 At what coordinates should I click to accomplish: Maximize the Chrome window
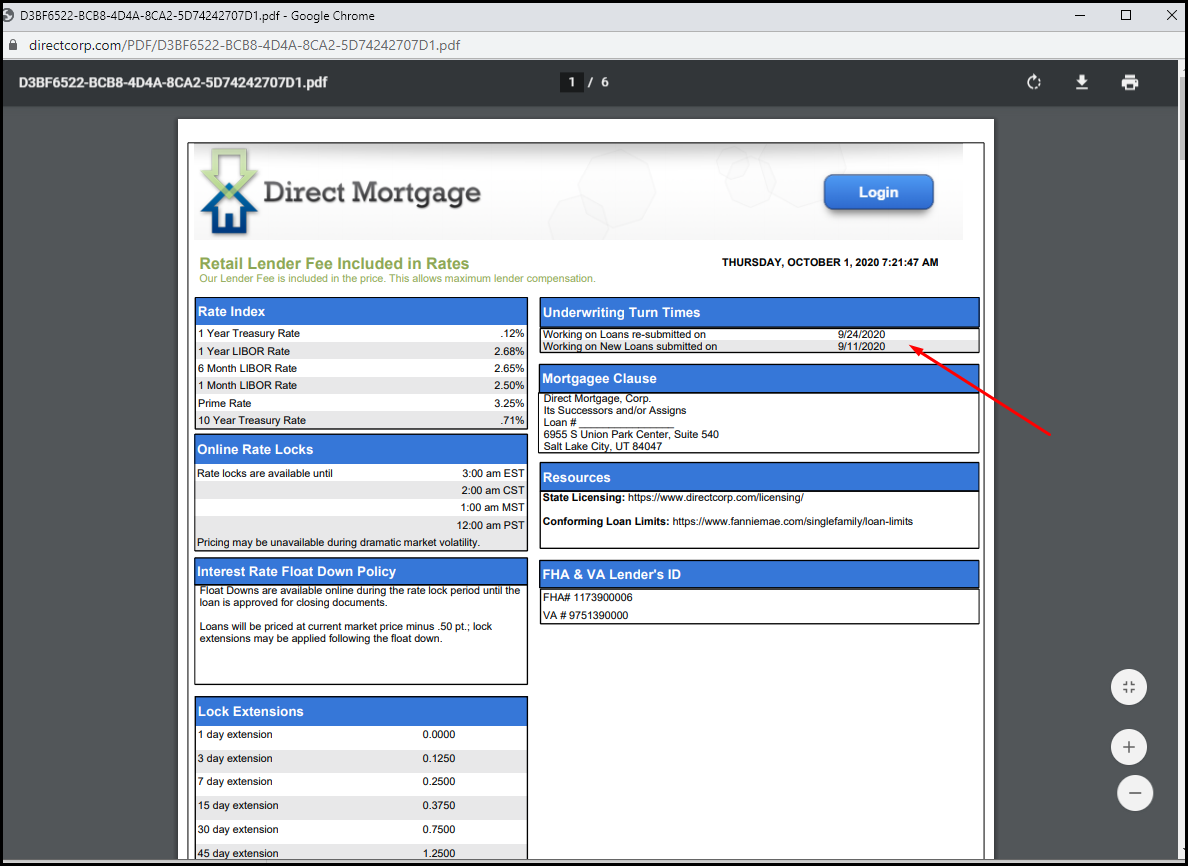tap(1126, 15)
